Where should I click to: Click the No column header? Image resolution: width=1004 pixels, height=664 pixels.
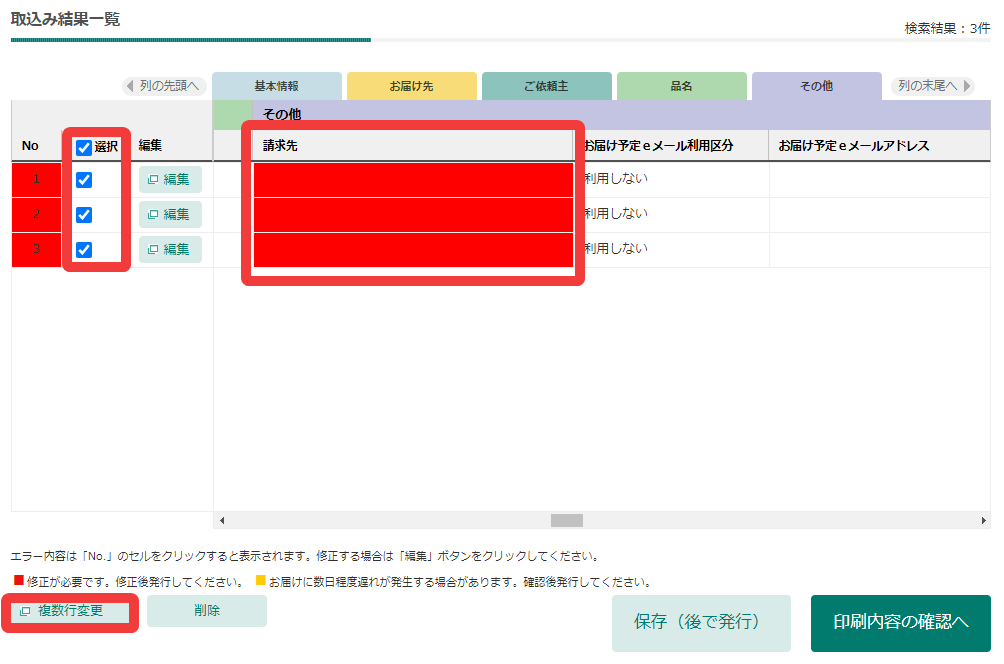pyautogui.click(x=30, y=145)
